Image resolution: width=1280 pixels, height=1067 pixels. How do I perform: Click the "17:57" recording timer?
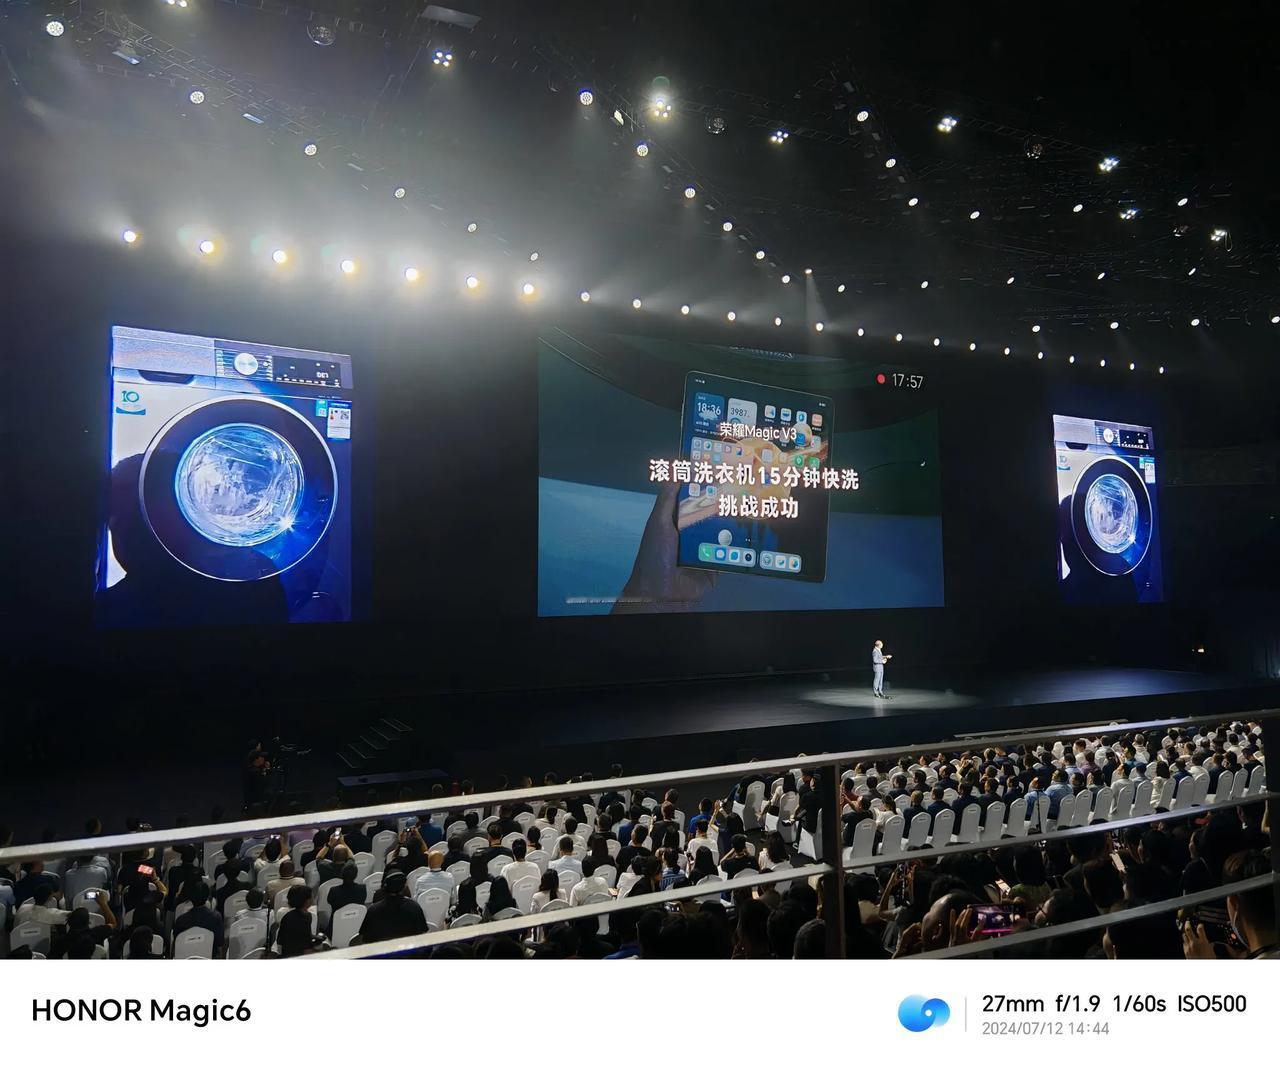[x=908, y=381]
